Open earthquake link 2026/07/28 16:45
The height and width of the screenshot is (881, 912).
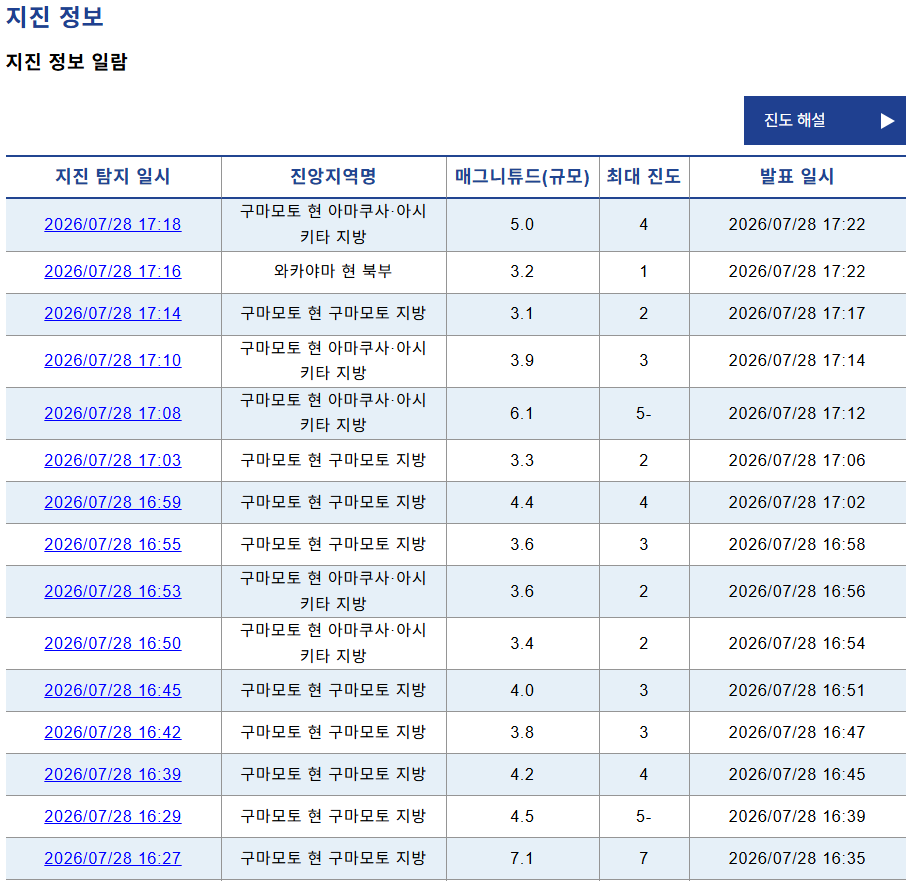(113, 690)
